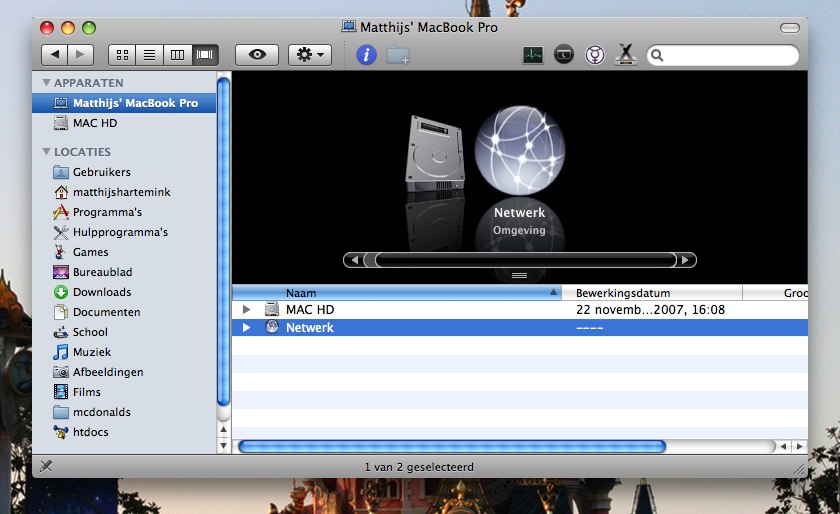
Task: Click Cover Flow scroller left arrow
Action: 354,260
